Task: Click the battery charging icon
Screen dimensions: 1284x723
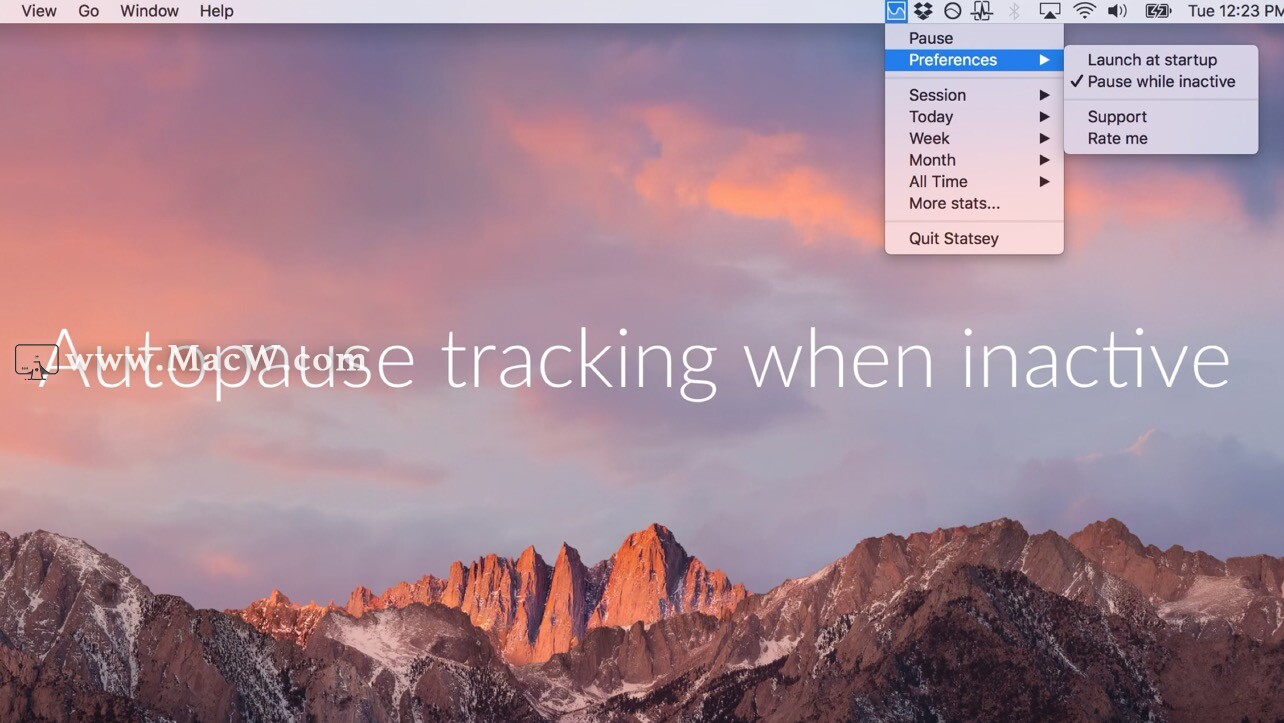Action: click(1158, 11)
